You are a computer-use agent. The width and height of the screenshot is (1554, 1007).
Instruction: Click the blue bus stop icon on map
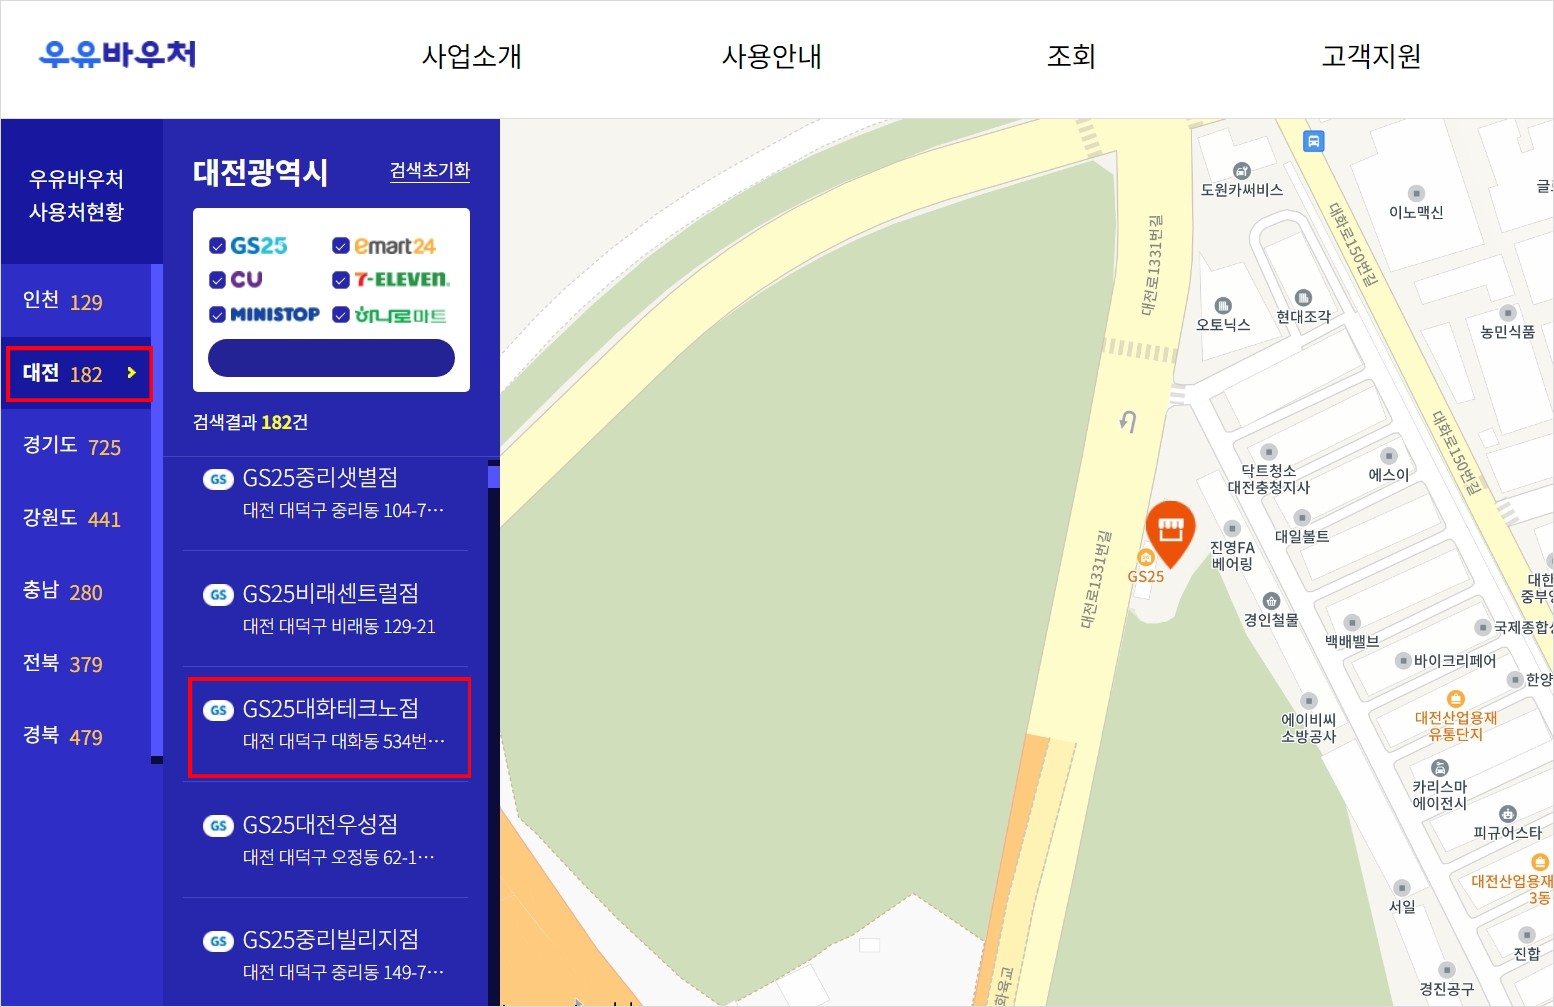[1314, 141]
